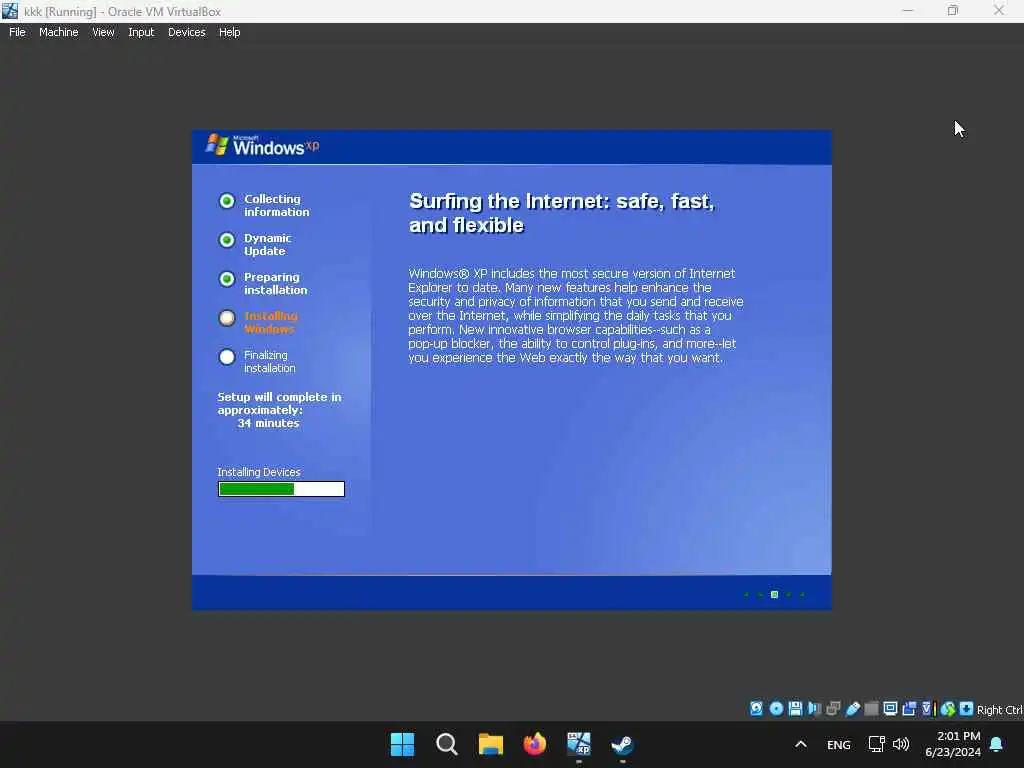The width and height of the screenshot is (1024, 768).
Task: Click the 'Installing Devices' label
Action: [x=259, y=472]
